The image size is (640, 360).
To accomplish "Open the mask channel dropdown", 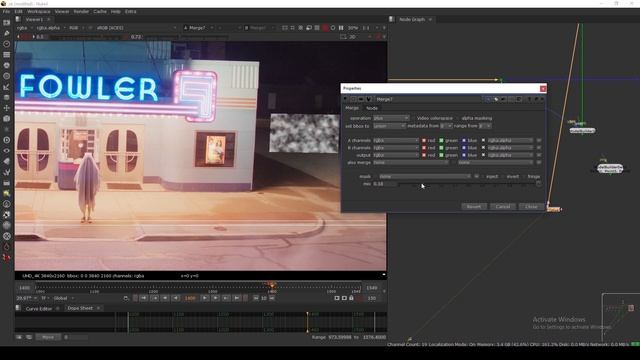I will coord(424,176).
